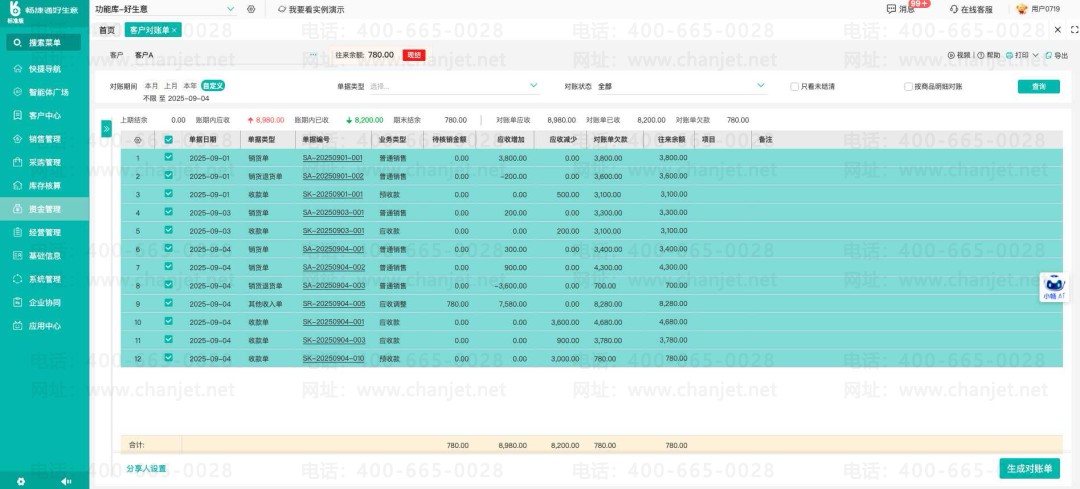
Task: Click the 查询 button
Action: [1039, 86]
